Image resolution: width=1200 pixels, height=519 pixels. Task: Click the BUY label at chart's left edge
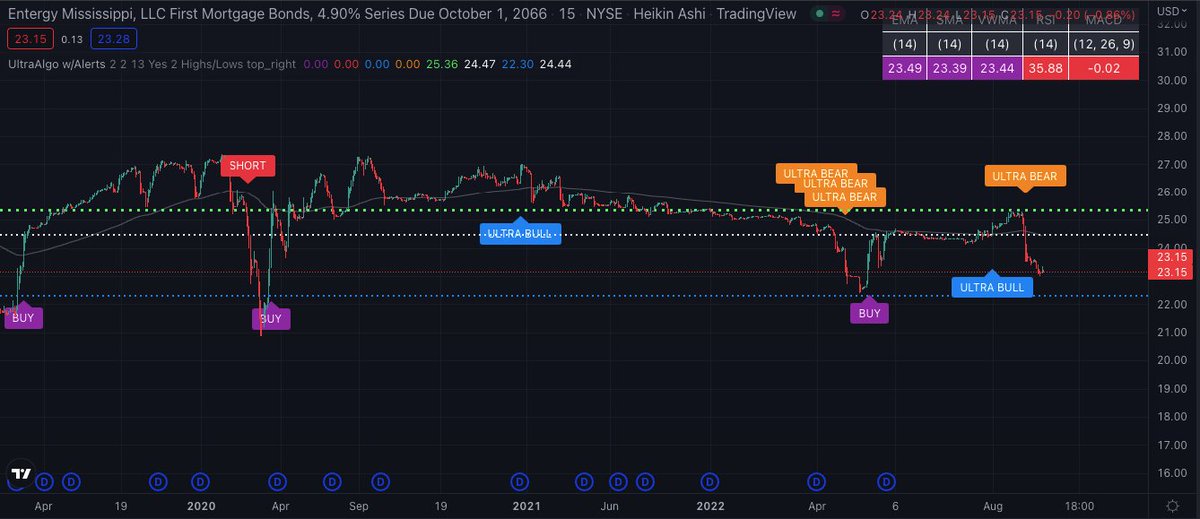[22, 316]
